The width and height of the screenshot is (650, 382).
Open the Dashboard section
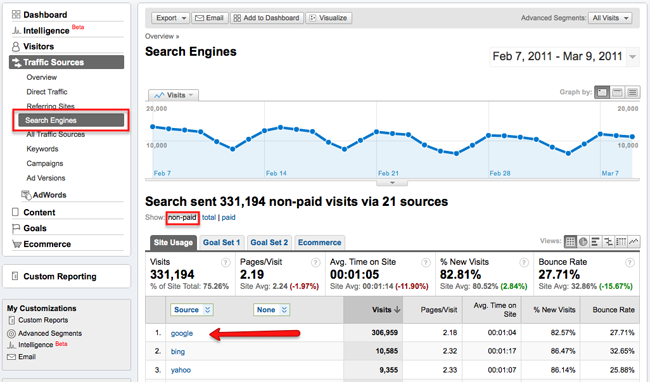(x=45, y=15)
